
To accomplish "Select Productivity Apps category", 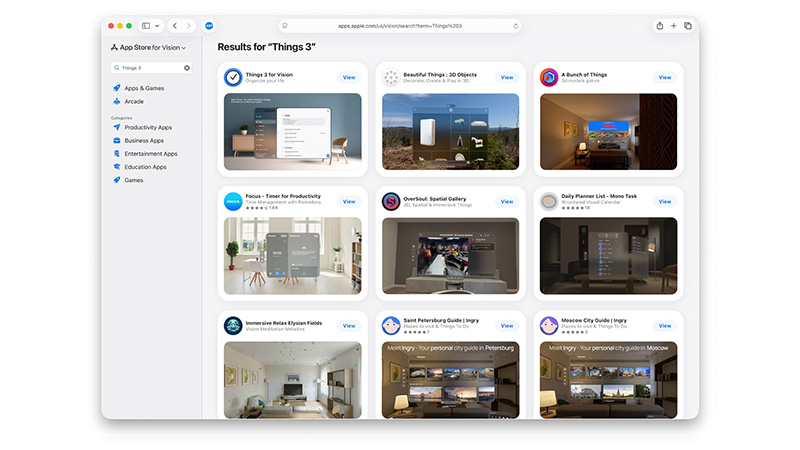I will [x=148, y=128].
